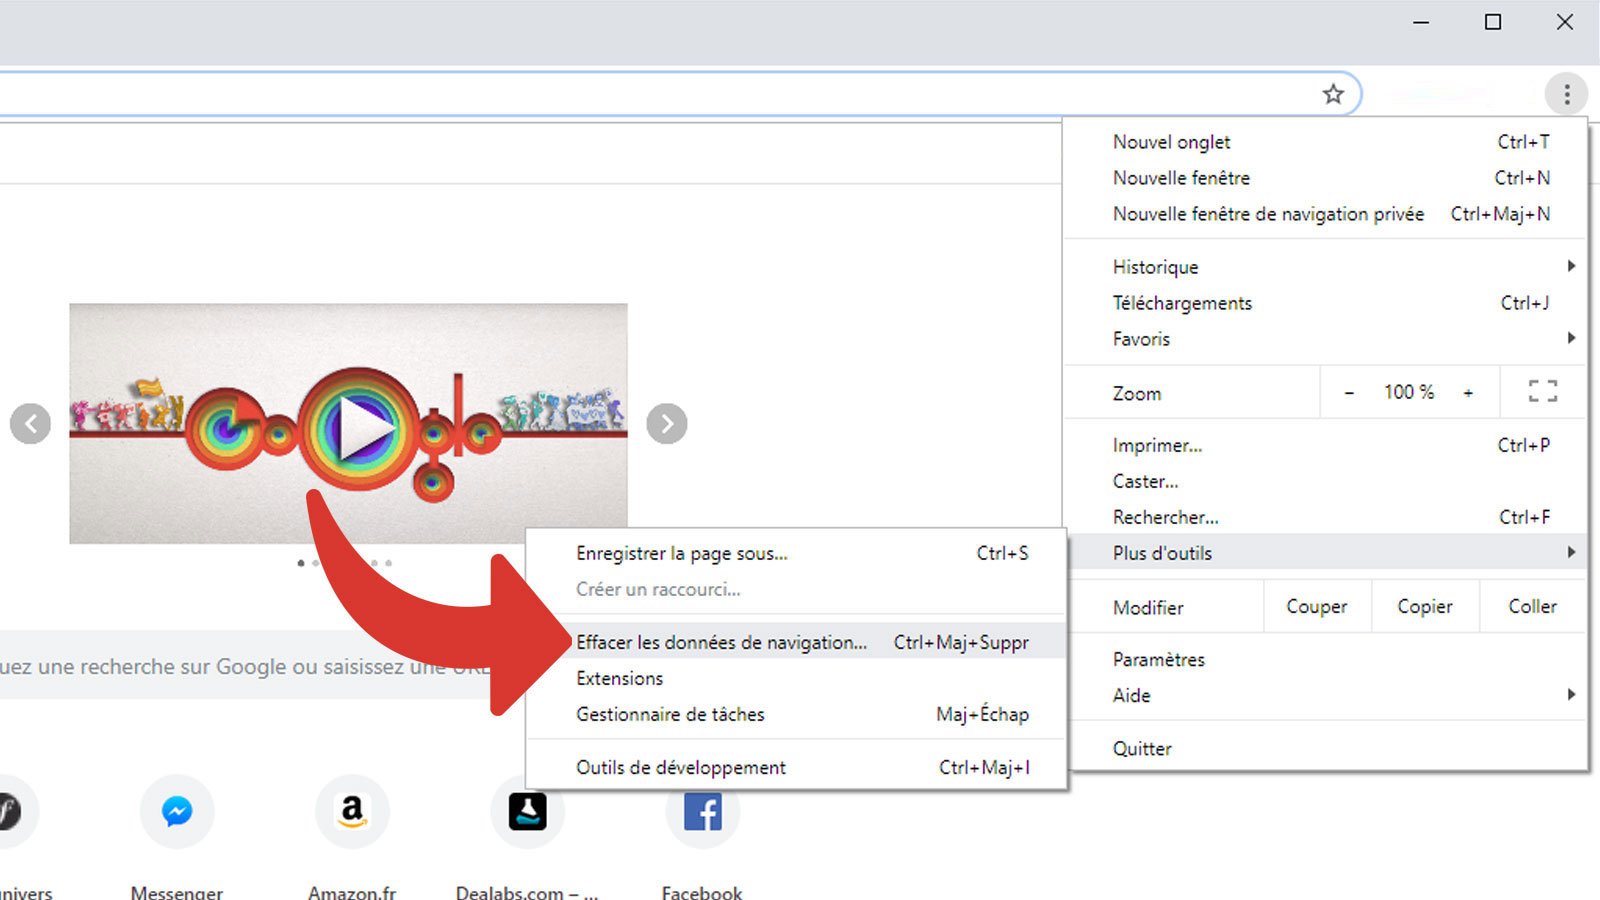Star the current page to bookmark it
The image size is (1600, 900).
(x=1334, y=94)
